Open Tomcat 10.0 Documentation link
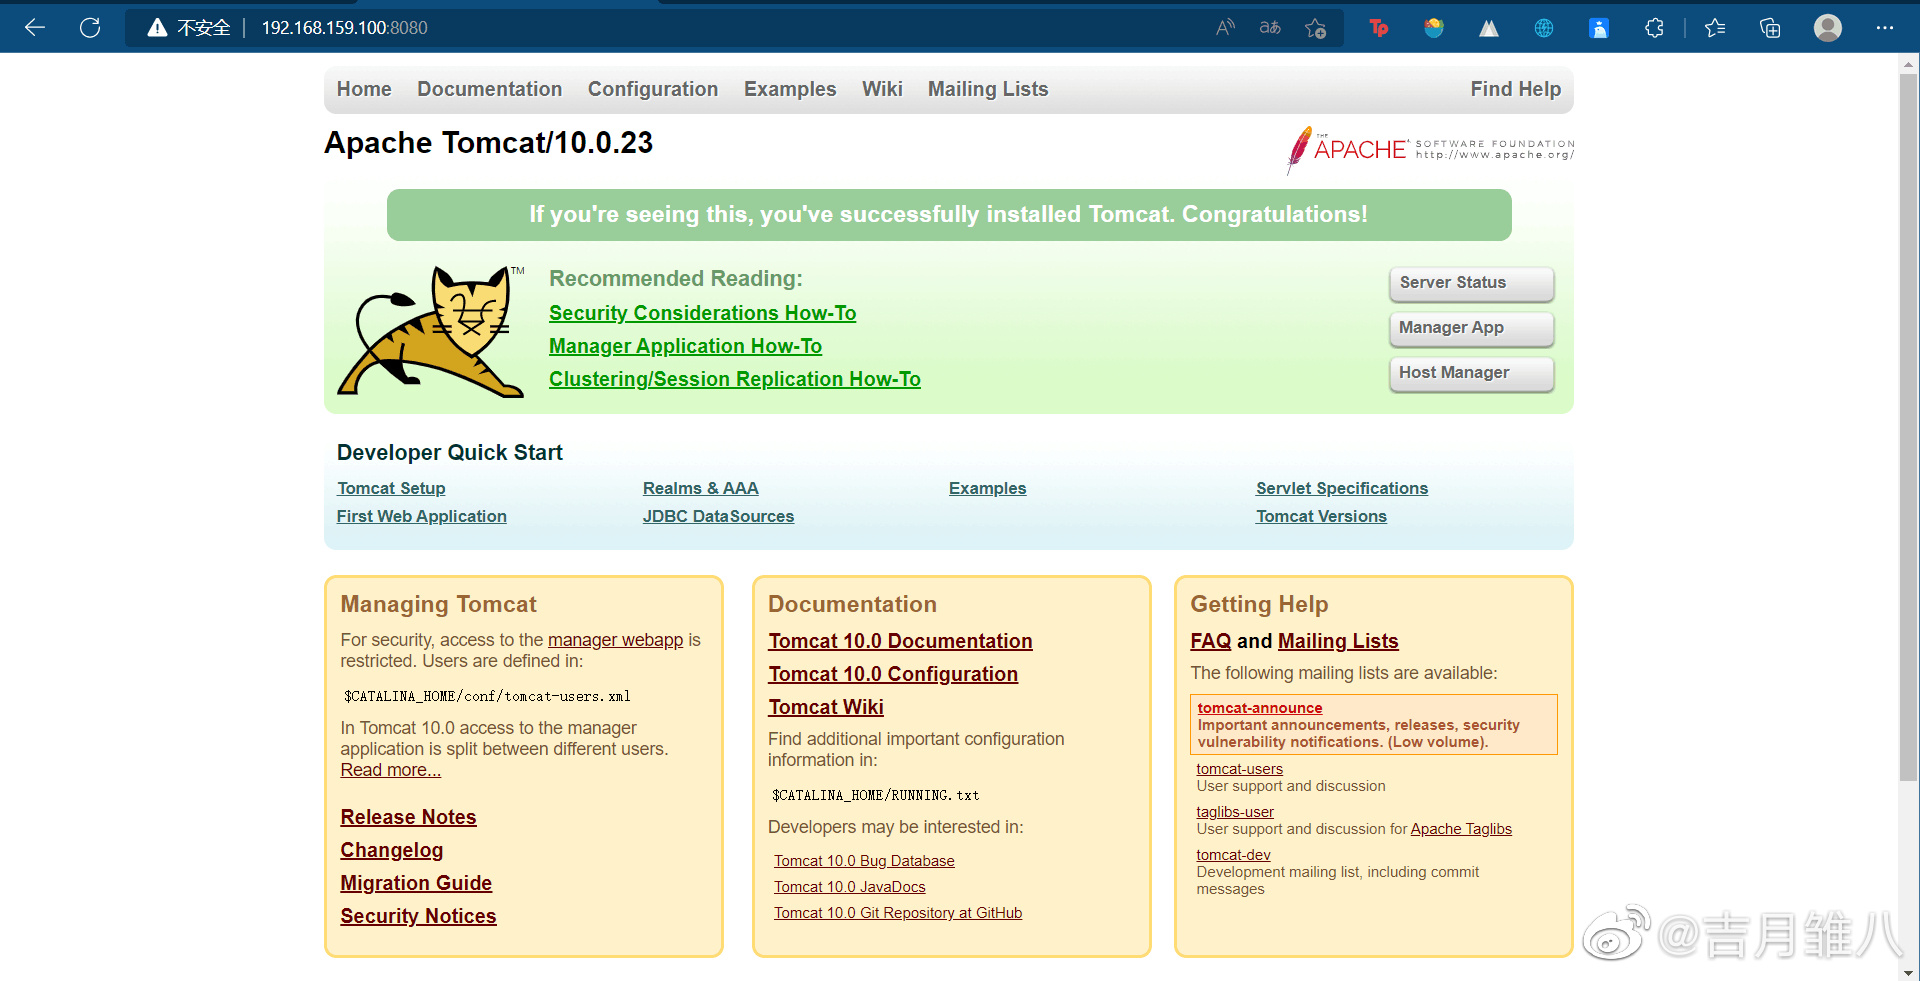 pos(900,641)
